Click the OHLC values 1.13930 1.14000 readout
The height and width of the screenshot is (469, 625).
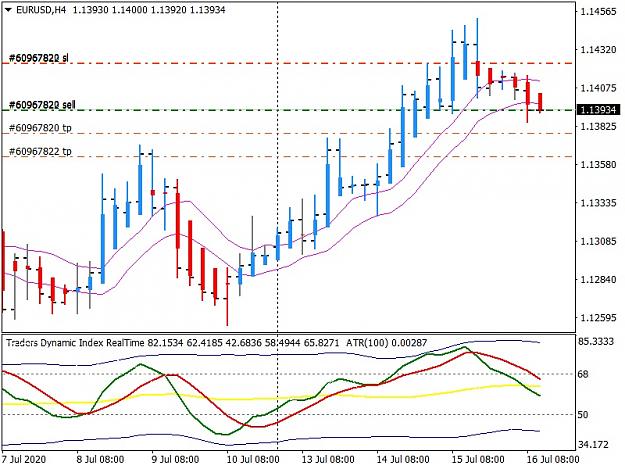(x=149, y=10)
